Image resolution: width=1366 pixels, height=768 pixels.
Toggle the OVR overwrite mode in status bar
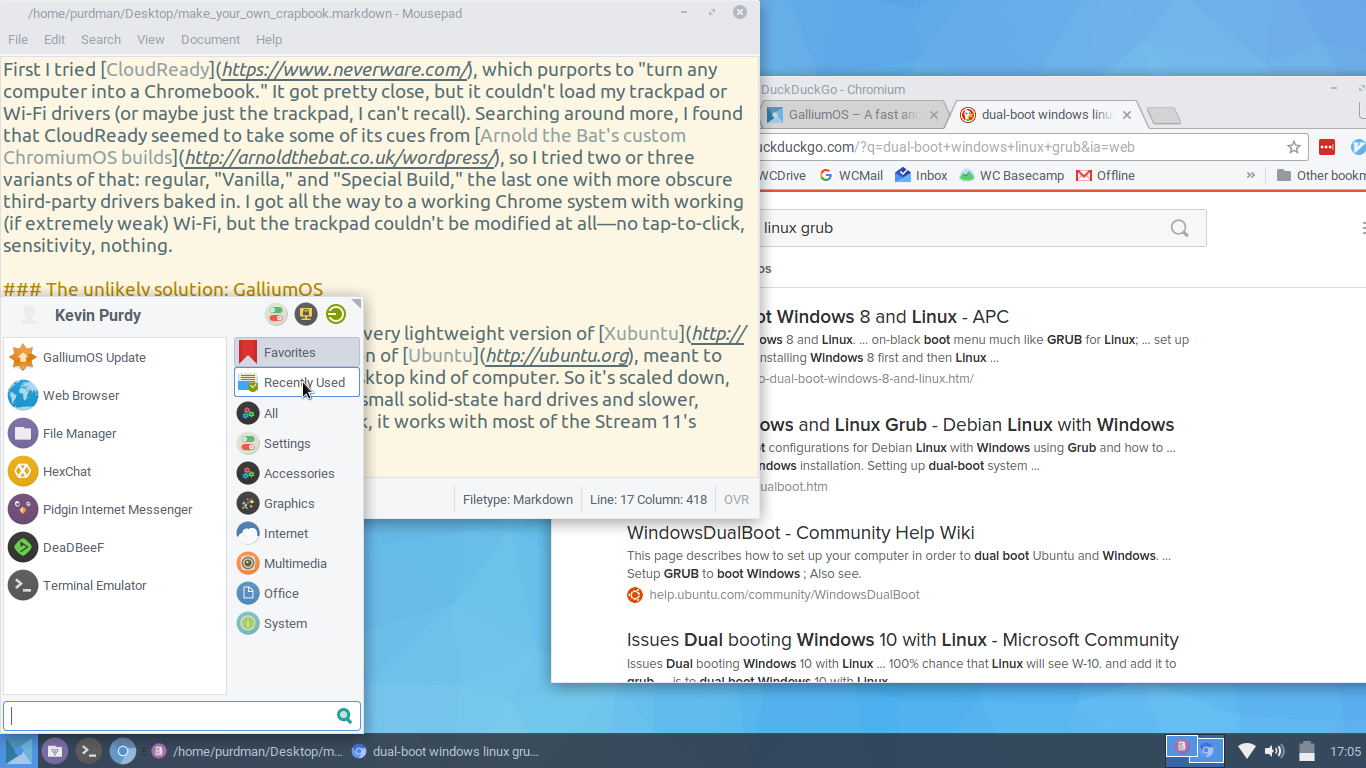737,499
